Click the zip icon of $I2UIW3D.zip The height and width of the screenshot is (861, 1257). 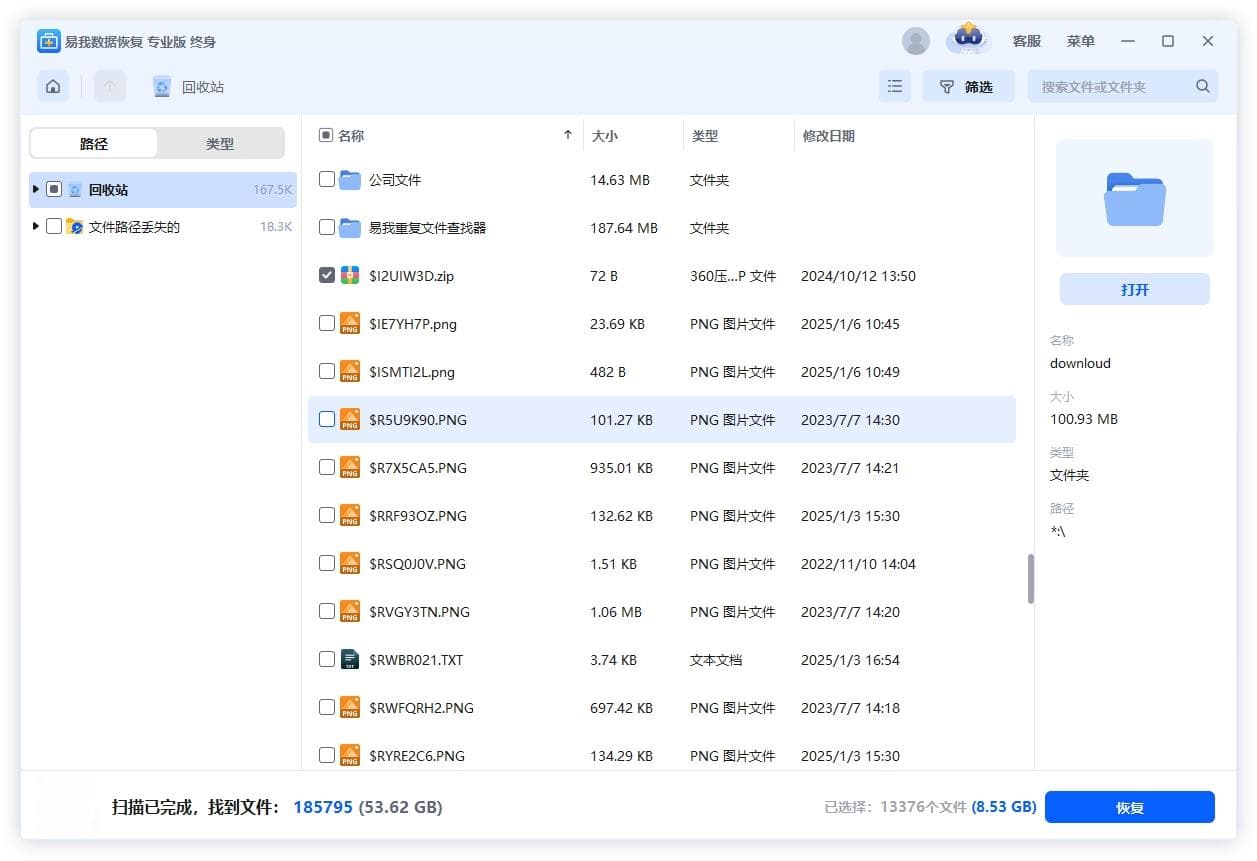click(x=350, y=275)
